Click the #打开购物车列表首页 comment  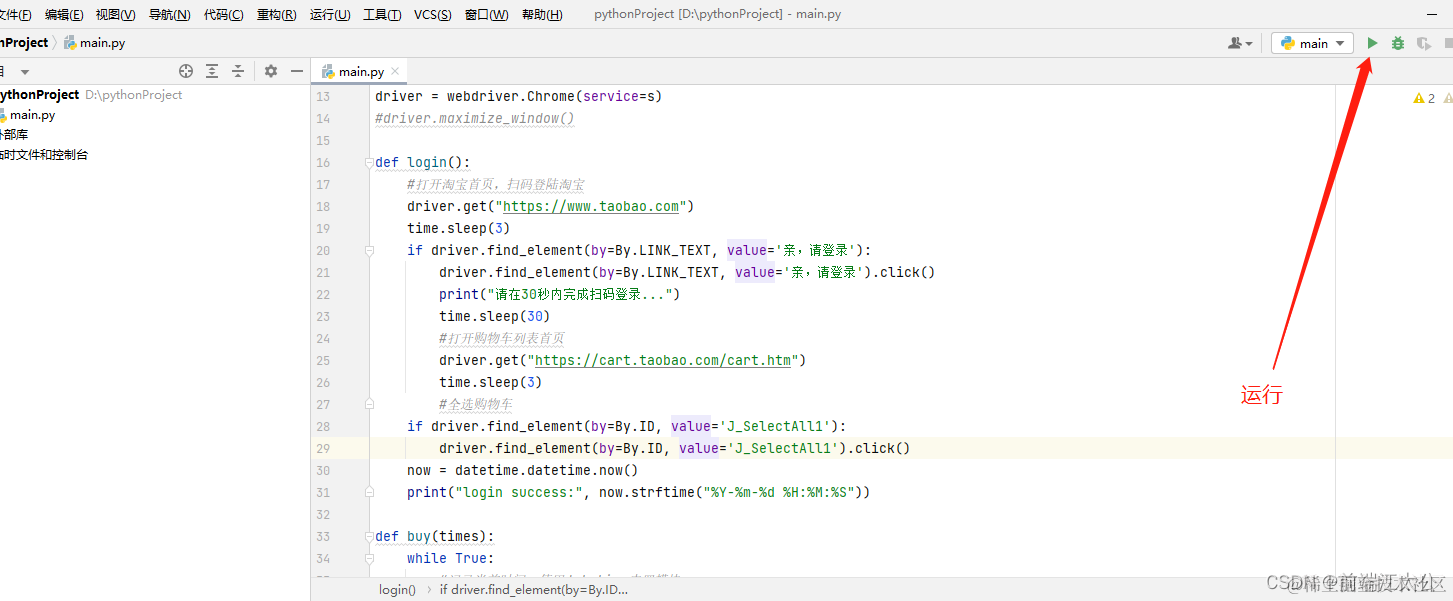(501, 339)
